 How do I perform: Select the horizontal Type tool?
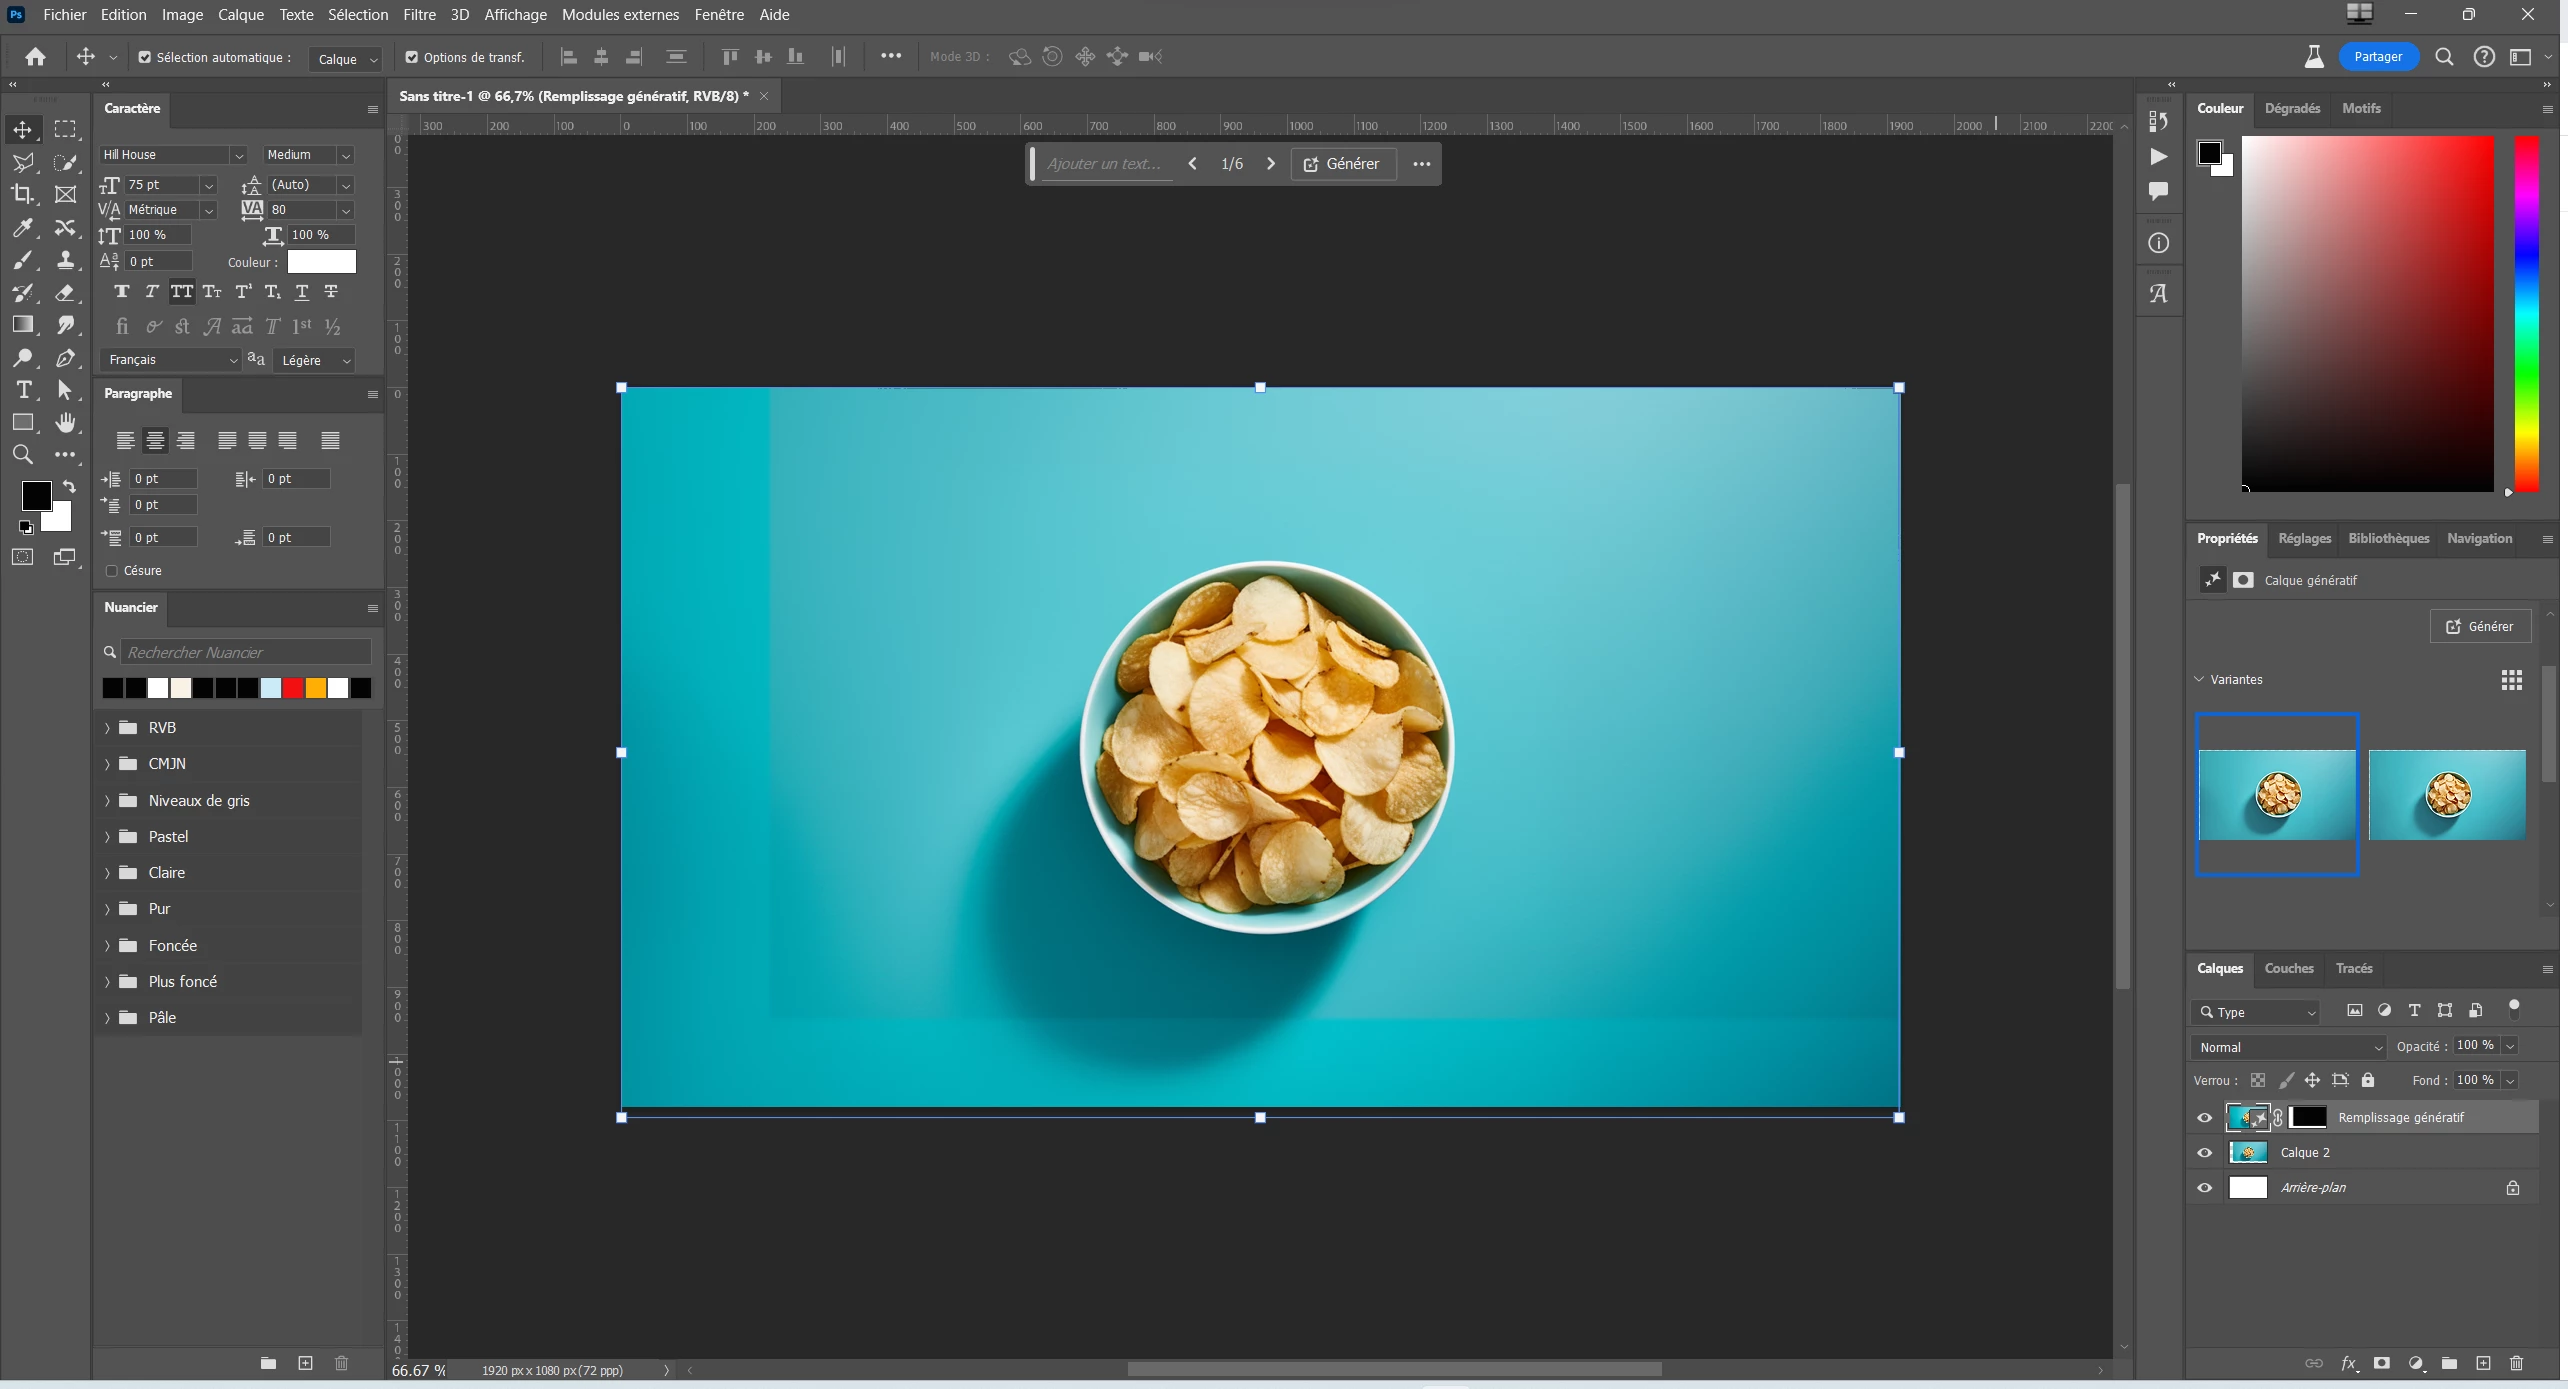tap(24, 390)
